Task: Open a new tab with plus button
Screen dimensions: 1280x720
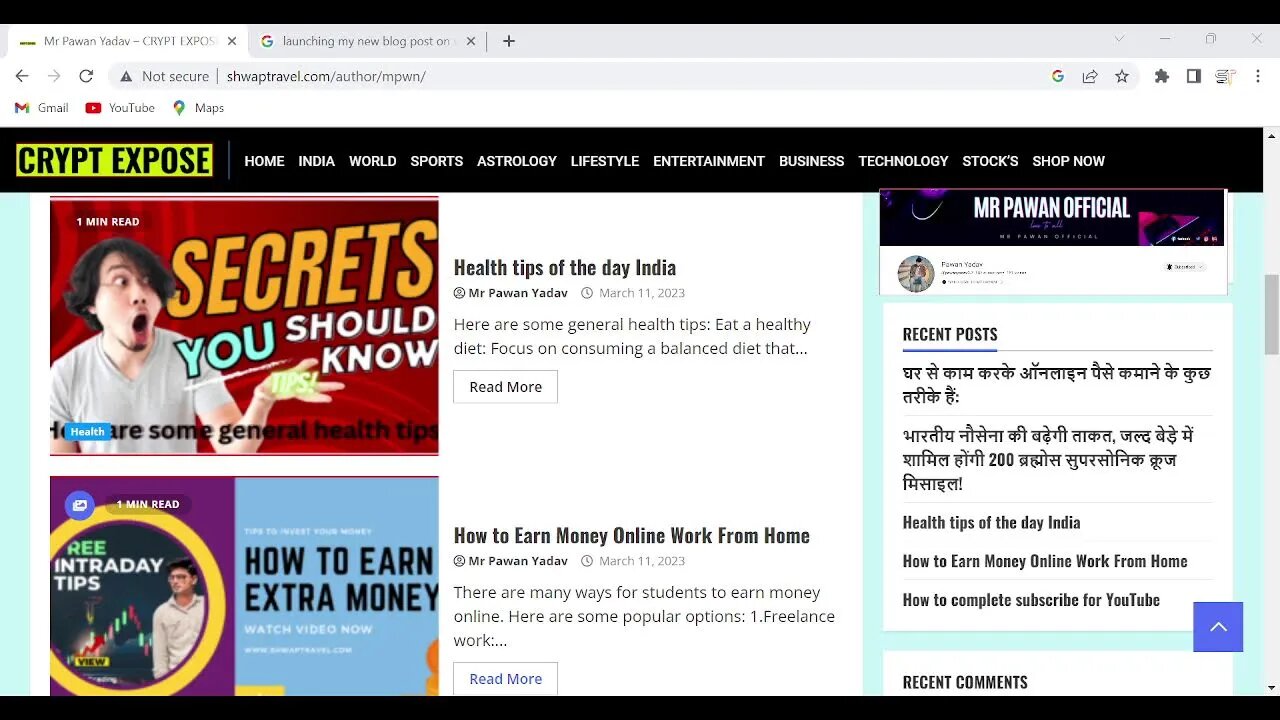Action: [x=509, y=41]
